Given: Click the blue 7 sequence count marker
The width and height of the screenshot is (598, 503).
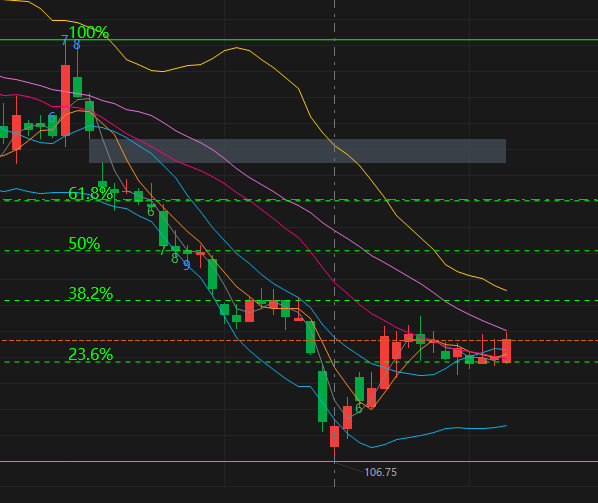Looking at the screenshot, I should pos(64,40).
